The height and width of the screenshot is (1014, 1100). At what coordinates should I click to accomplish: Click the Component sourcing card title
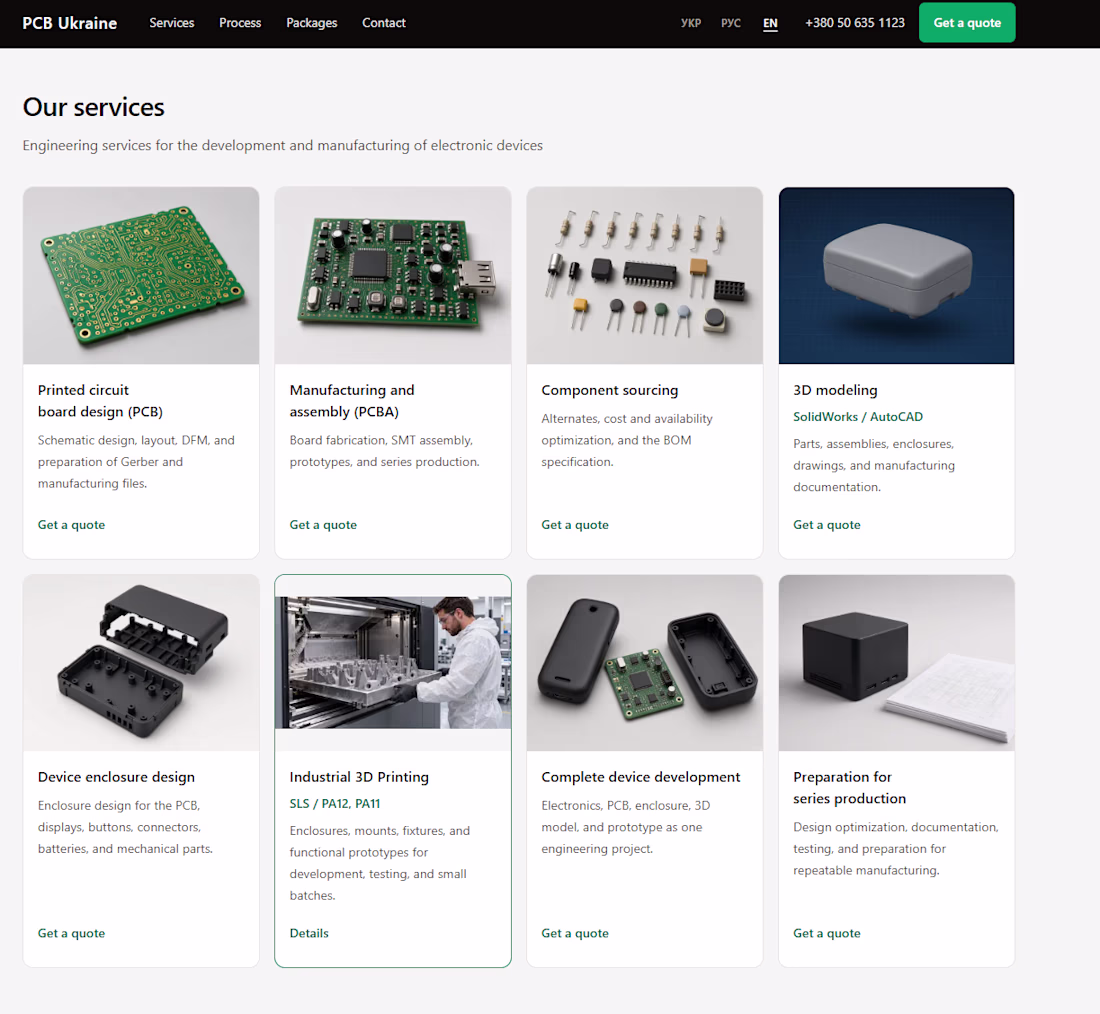pyautogui.click(x=610, y=390)
